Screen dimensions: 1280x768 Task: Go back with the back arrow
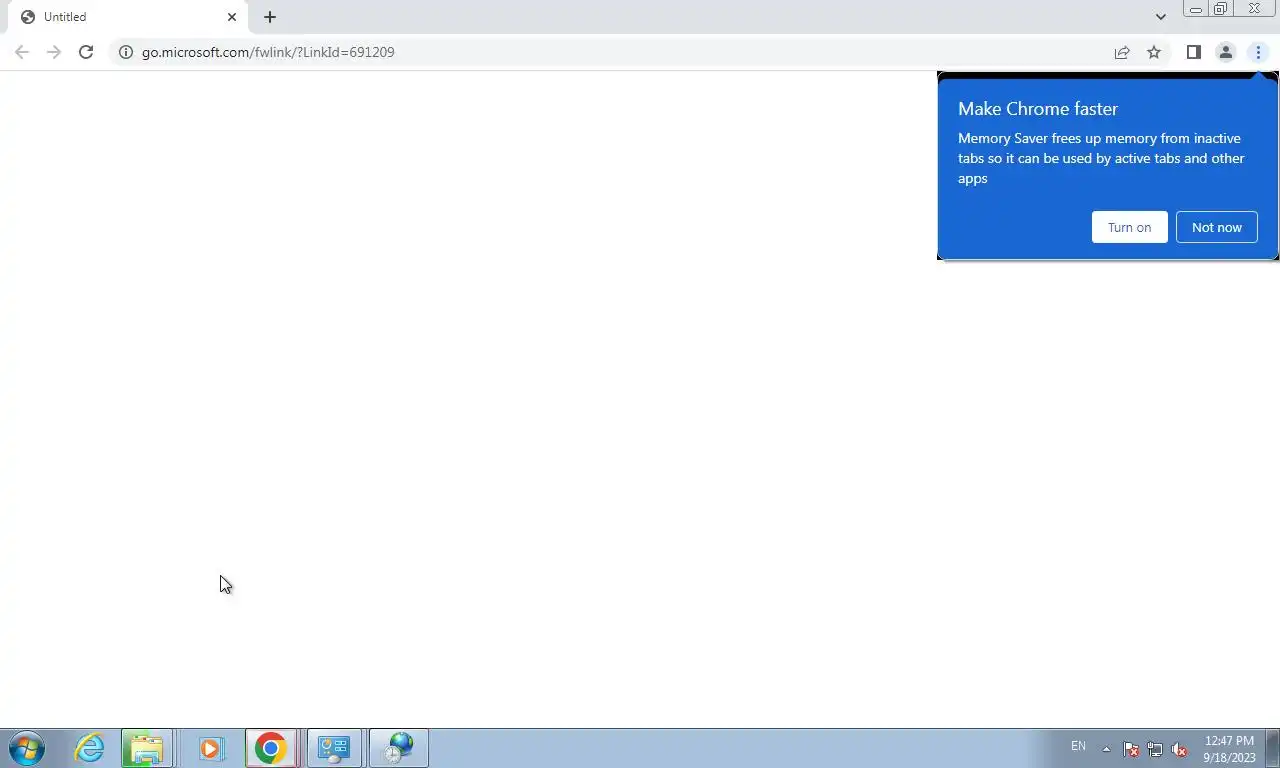[22, 52]
